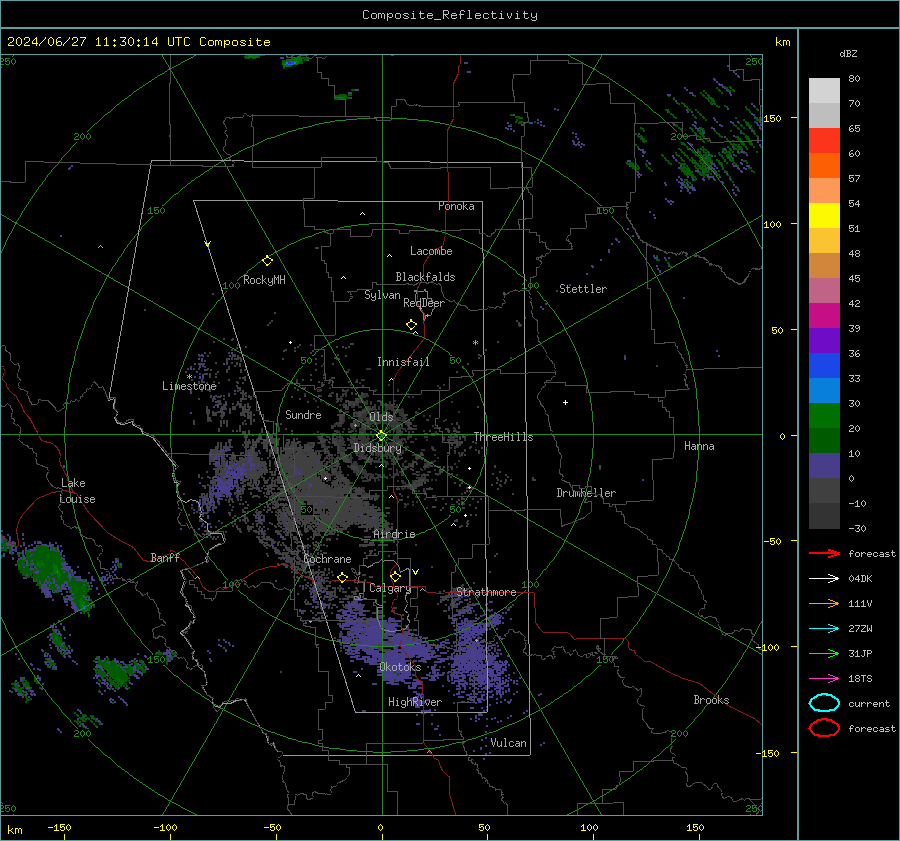Click the Lake Louise label
The height and width of the screenshot is (841, 900).
click(77, 491)
